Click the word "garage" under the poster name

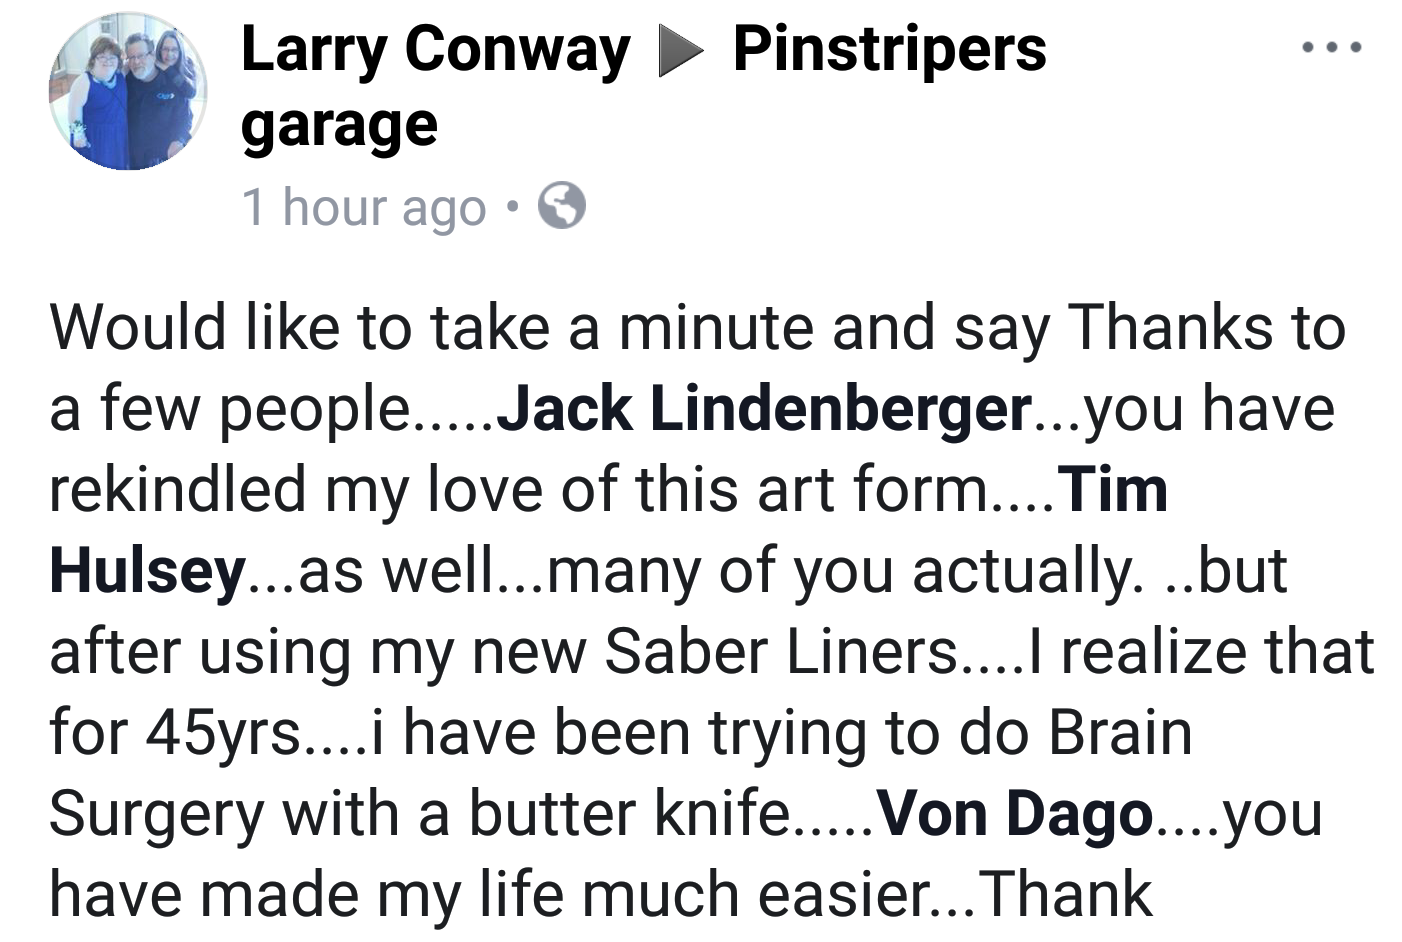[339, 127]
